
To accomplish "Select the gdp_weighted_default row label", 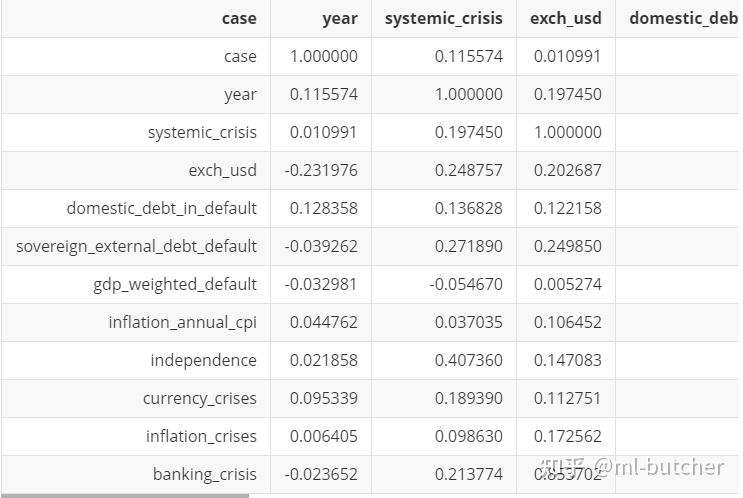I will [175, 284].
